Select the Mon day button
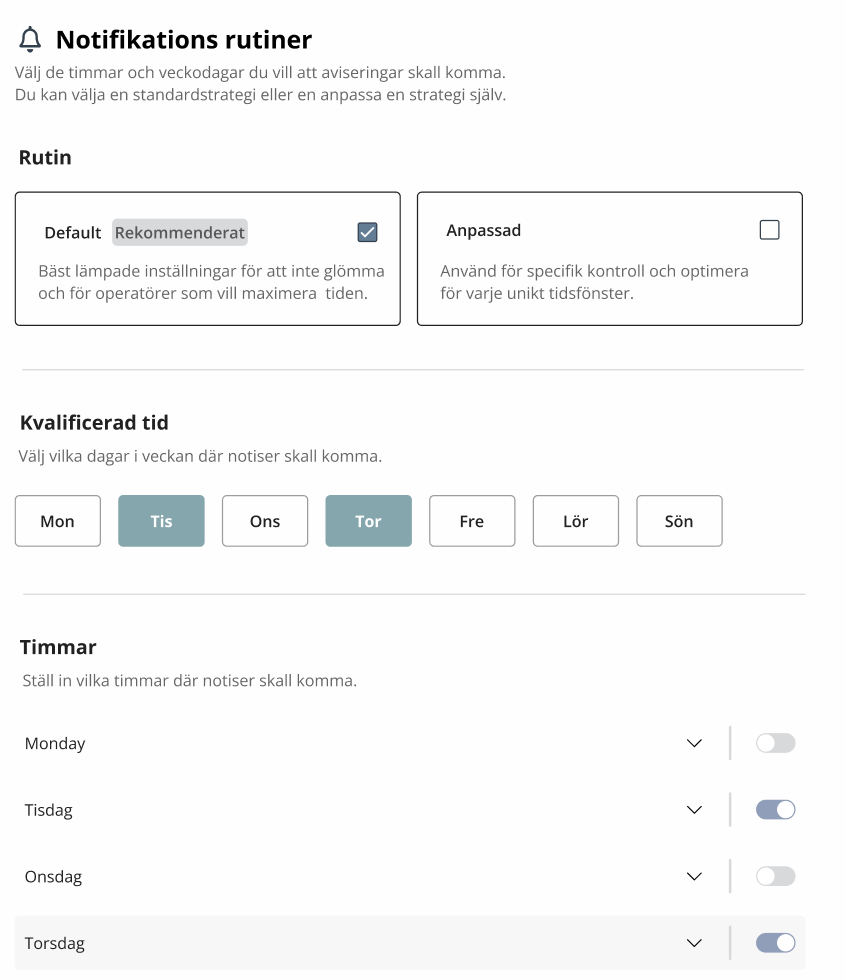This screenshot has height=980, width=846. pos(58,521)
